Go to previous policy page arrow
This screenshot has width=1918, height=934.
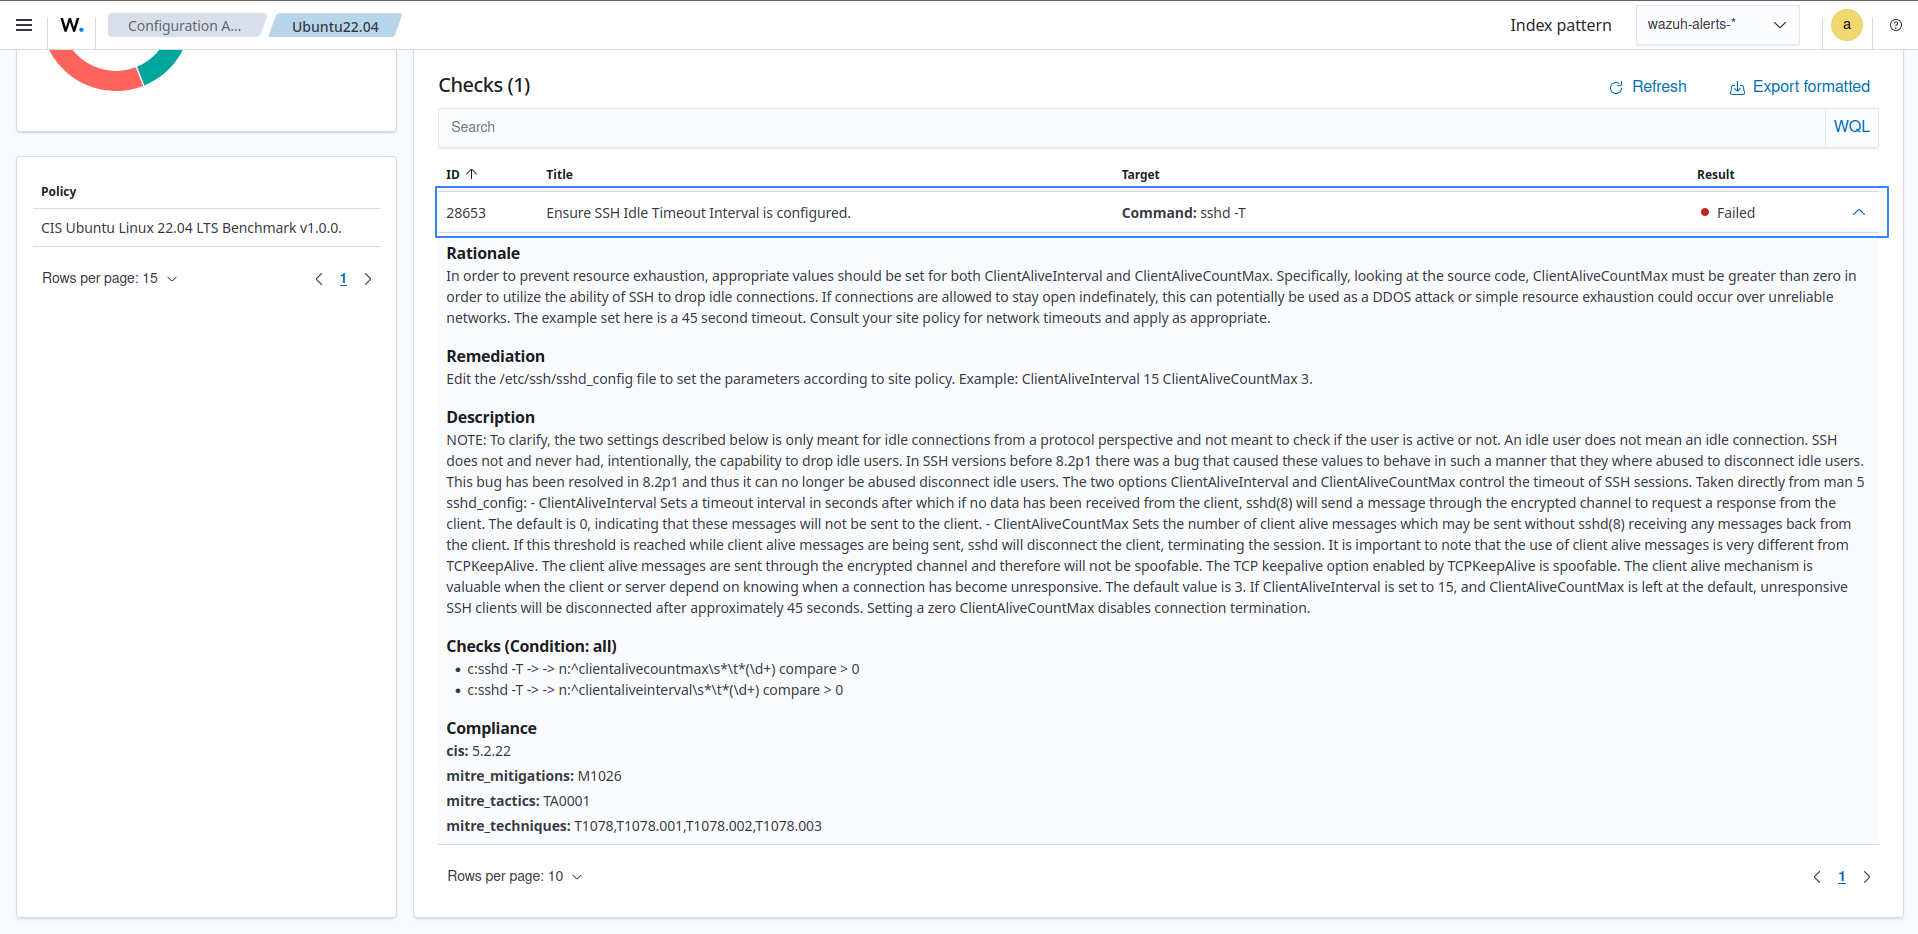coord(319,279)
